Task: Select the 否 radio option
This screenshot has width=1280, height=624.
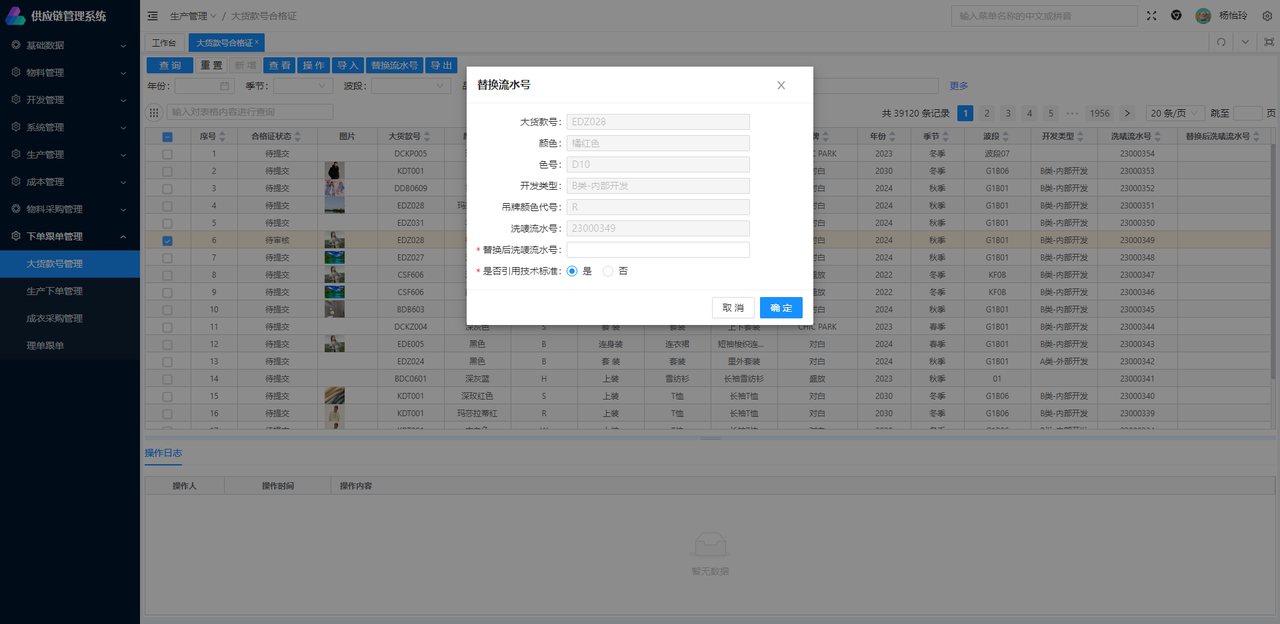Action: click(x=608, y=271)
